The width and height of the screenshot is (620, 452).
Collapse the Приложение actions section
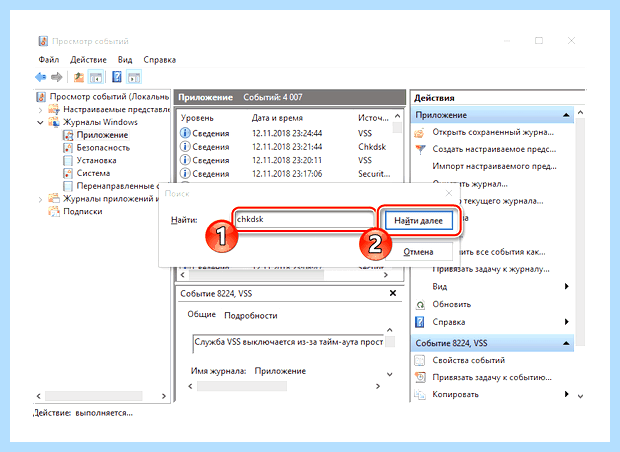coord(566,115)
